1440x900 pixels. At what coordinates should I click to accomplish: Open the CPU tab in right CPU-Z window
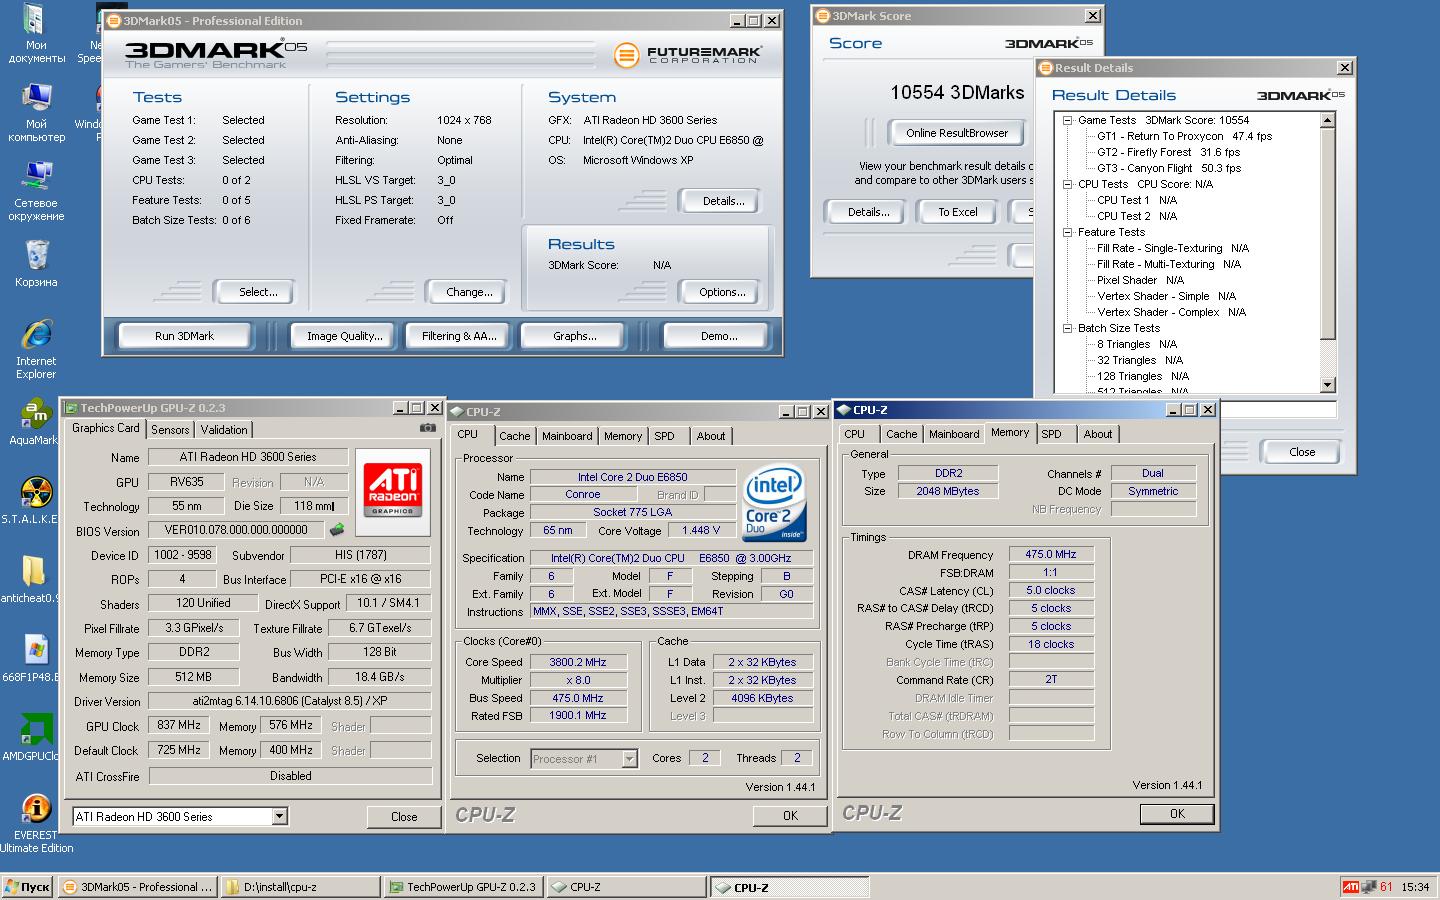pyautogui.click(x=855, y=434)
